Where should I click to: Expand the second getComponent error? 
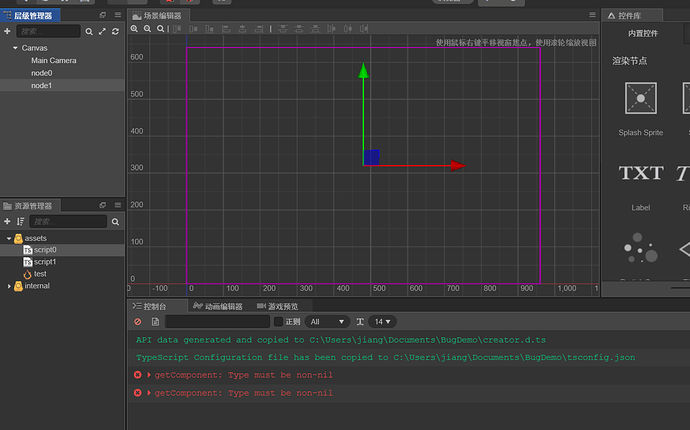point(149,393)
